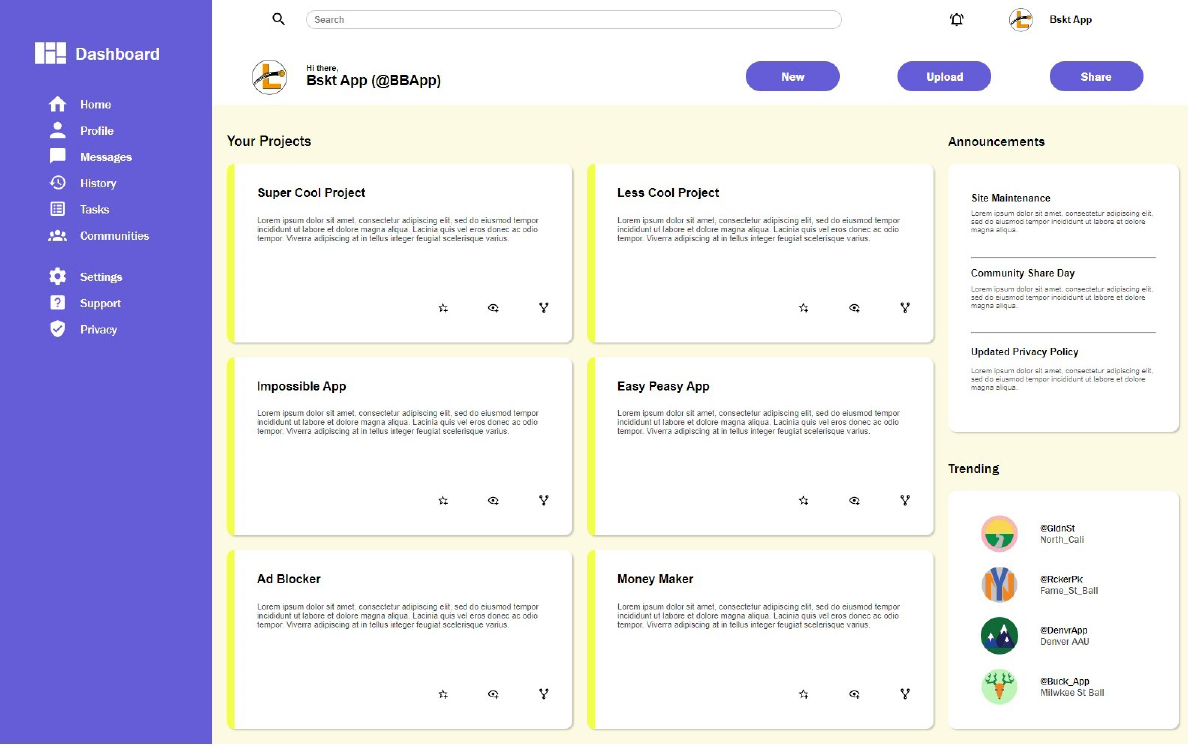Open the Updated Privacy Policy announcement
1188x756 pixels.
pyautogui.click(x=1024, y=352)
